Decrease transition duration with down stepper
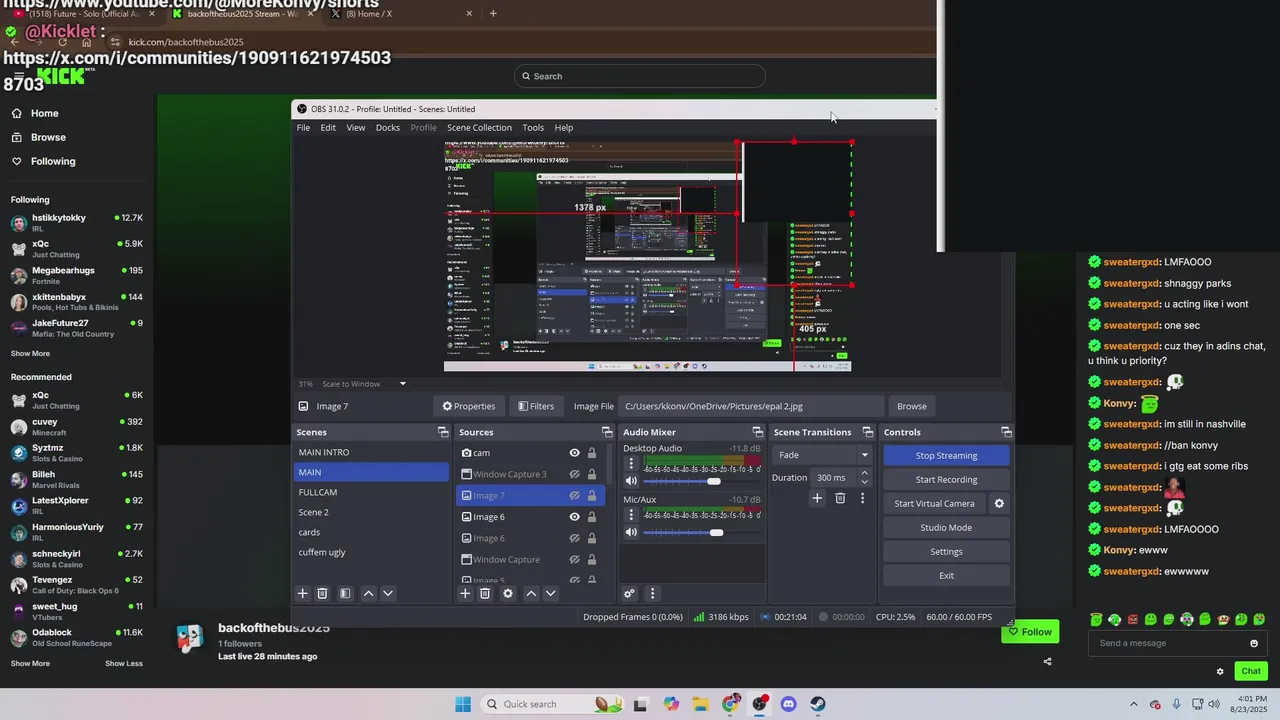 click(865, 482)
